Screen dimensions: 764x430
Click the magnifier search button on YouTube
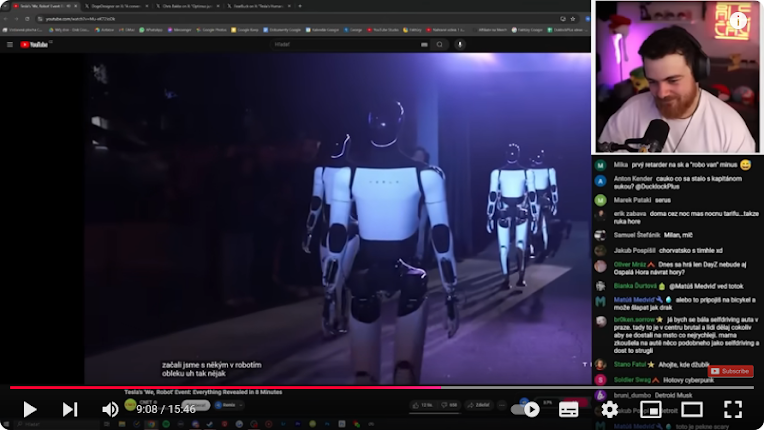(x=439, y=44)
